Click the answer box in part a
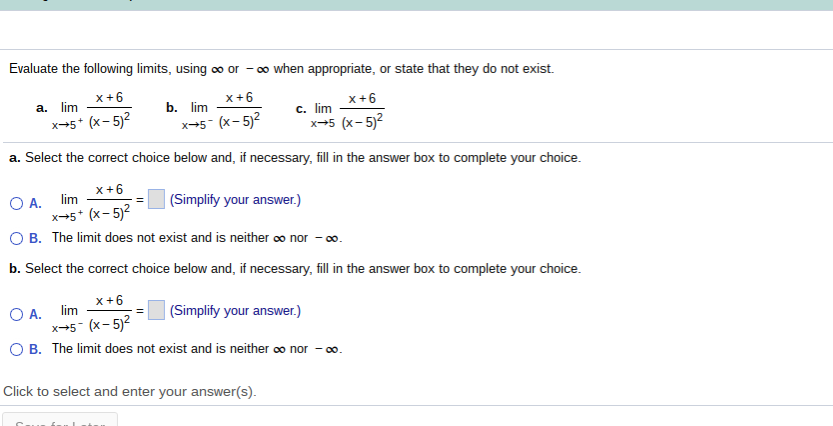The image size is (833, 426). tap(156, 199)
